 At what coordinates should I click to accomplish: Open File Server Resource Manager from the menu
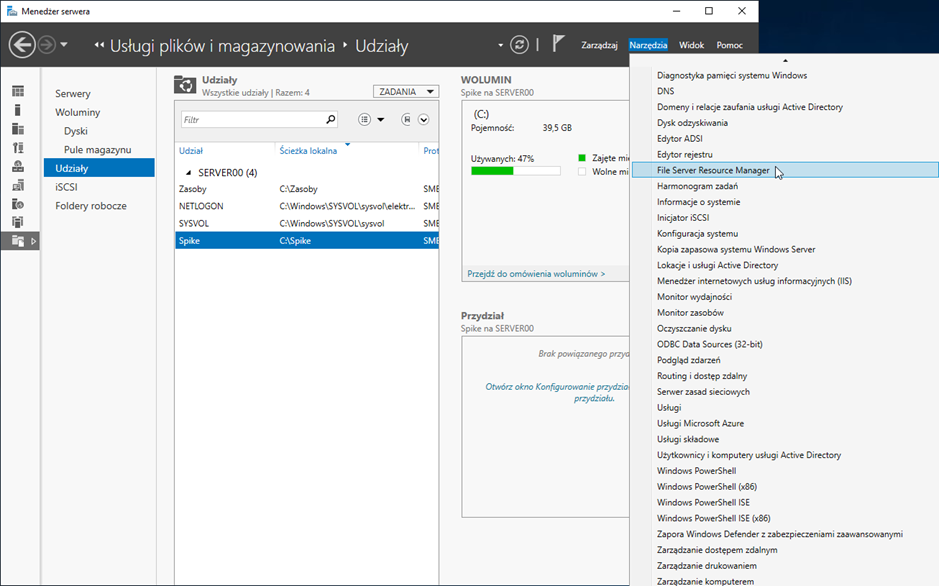[713, 170]
